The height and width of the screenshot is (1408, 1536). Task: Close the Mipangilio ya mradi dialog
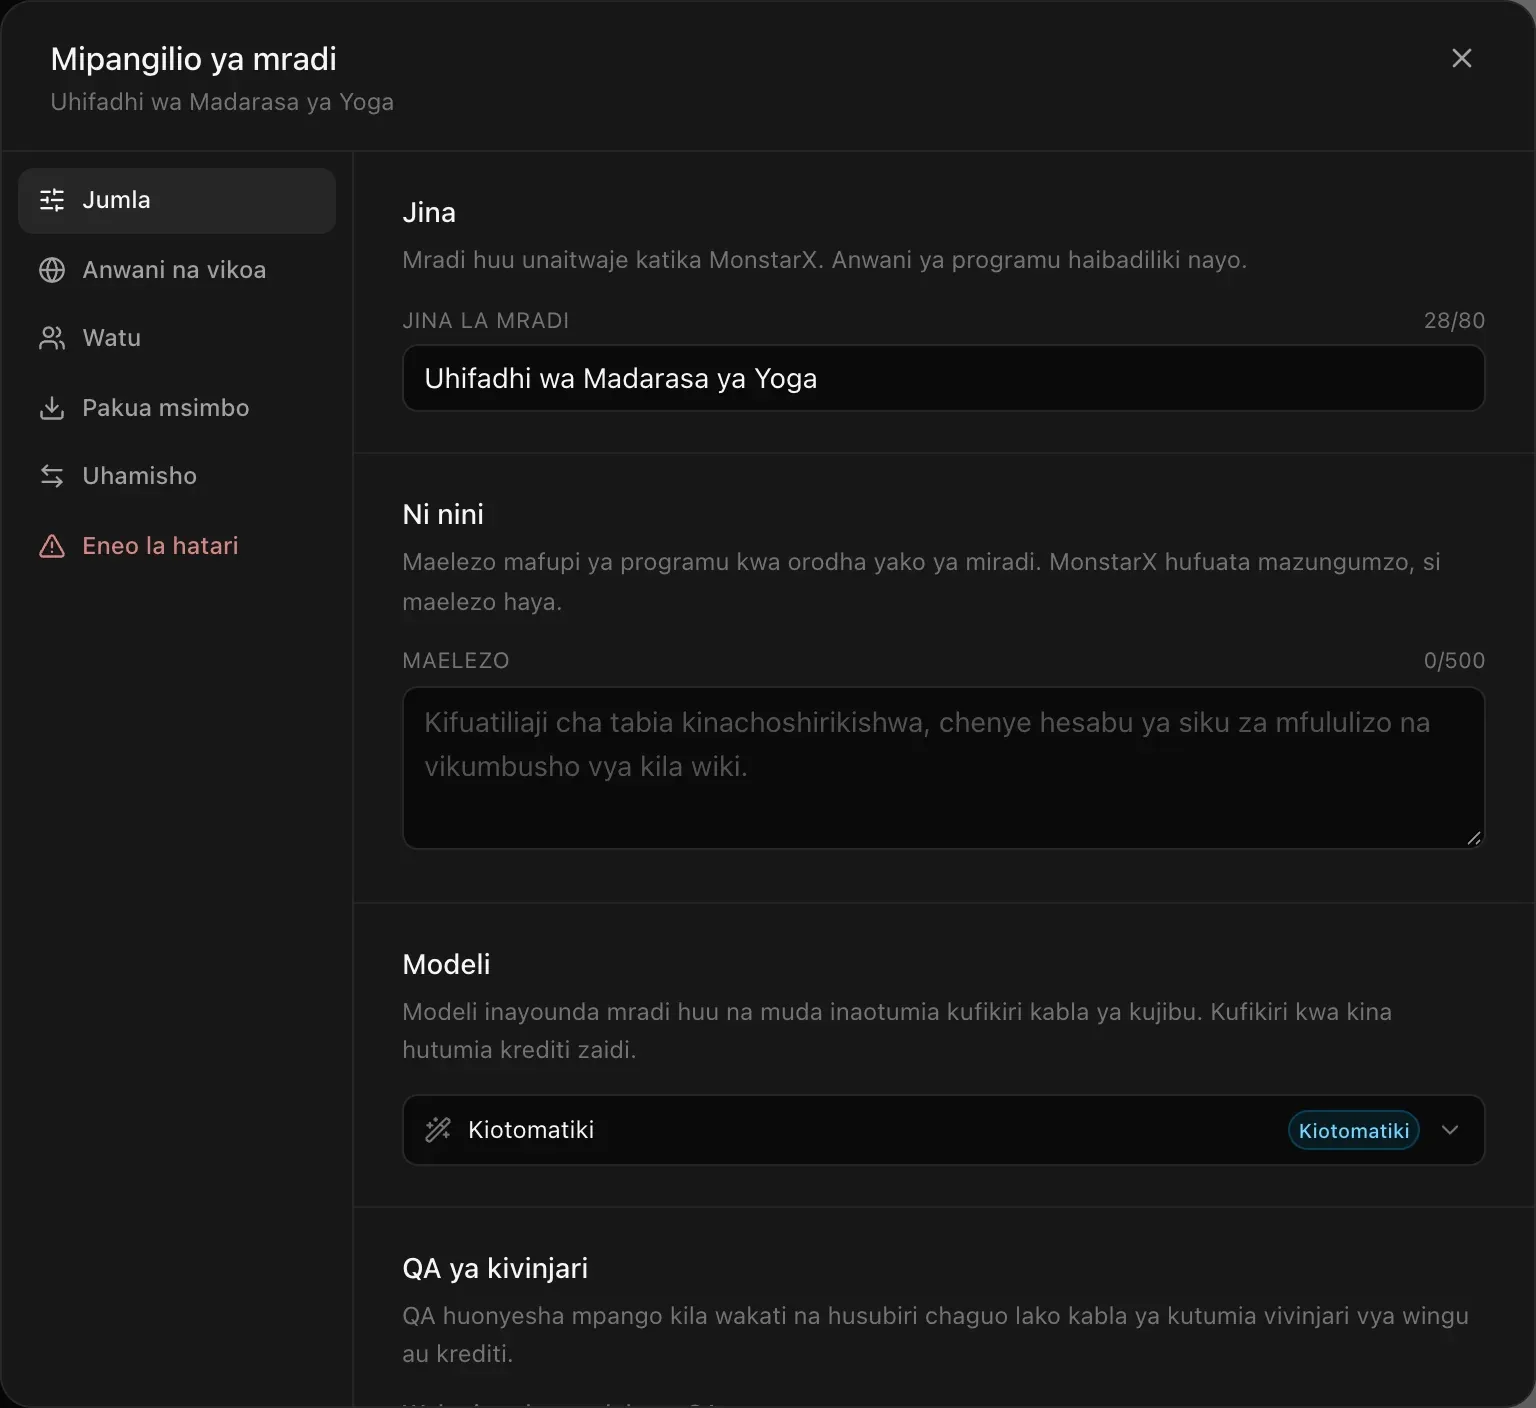coord(1461,59)
